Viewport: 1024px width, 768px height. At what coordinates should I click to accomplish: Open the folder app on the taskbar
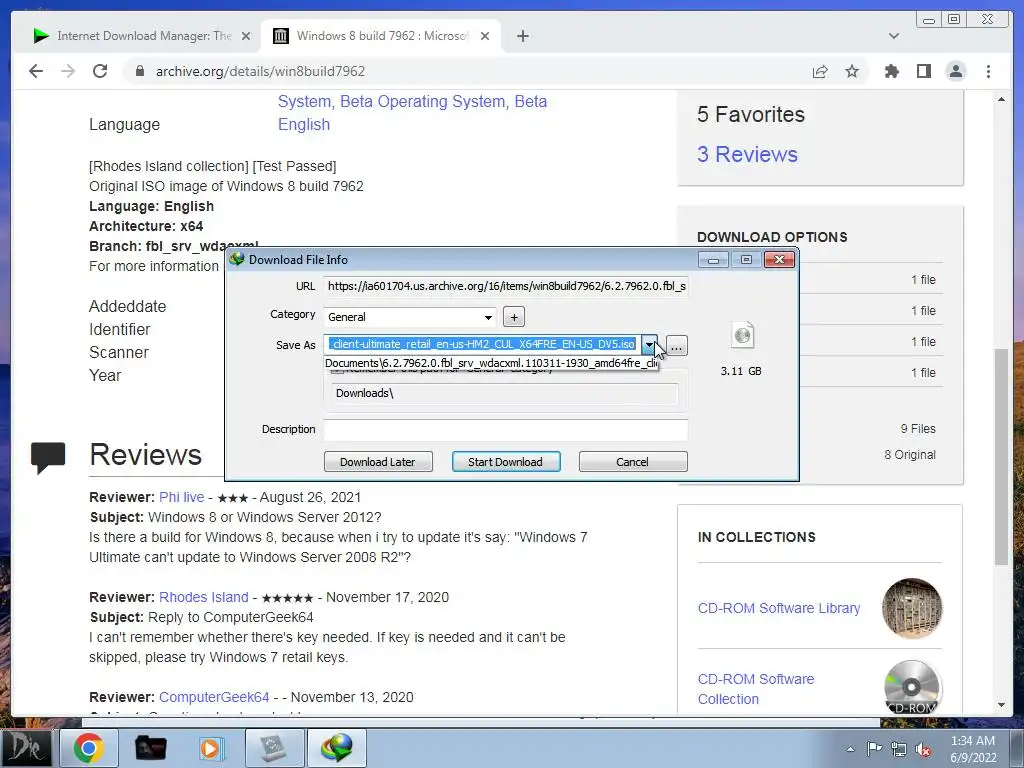[150, 748]
